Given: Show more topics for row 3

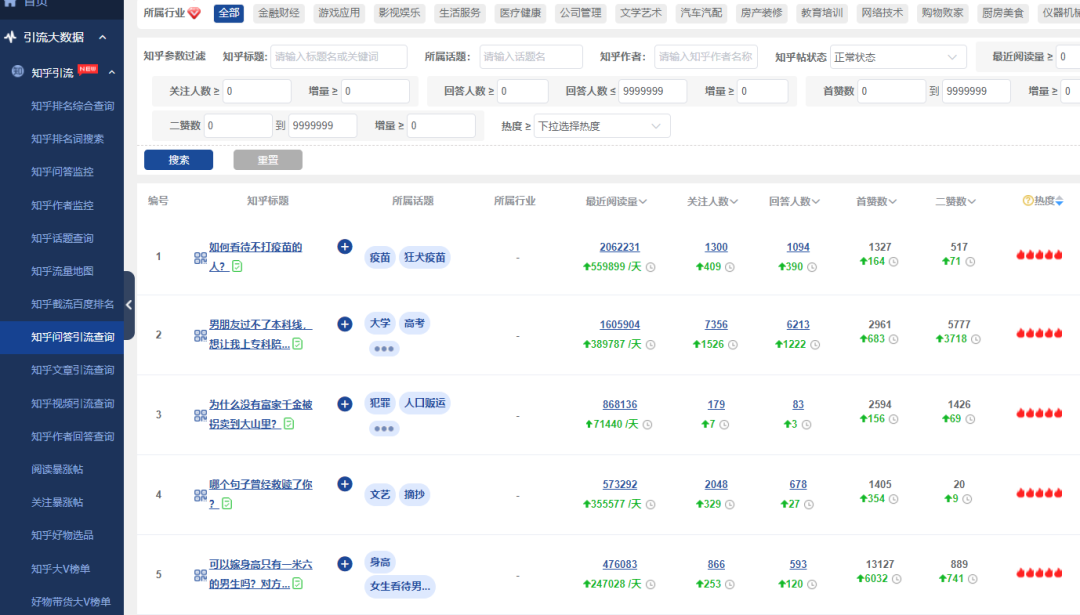Looking at the screenshot, I should tap(384, 428).
